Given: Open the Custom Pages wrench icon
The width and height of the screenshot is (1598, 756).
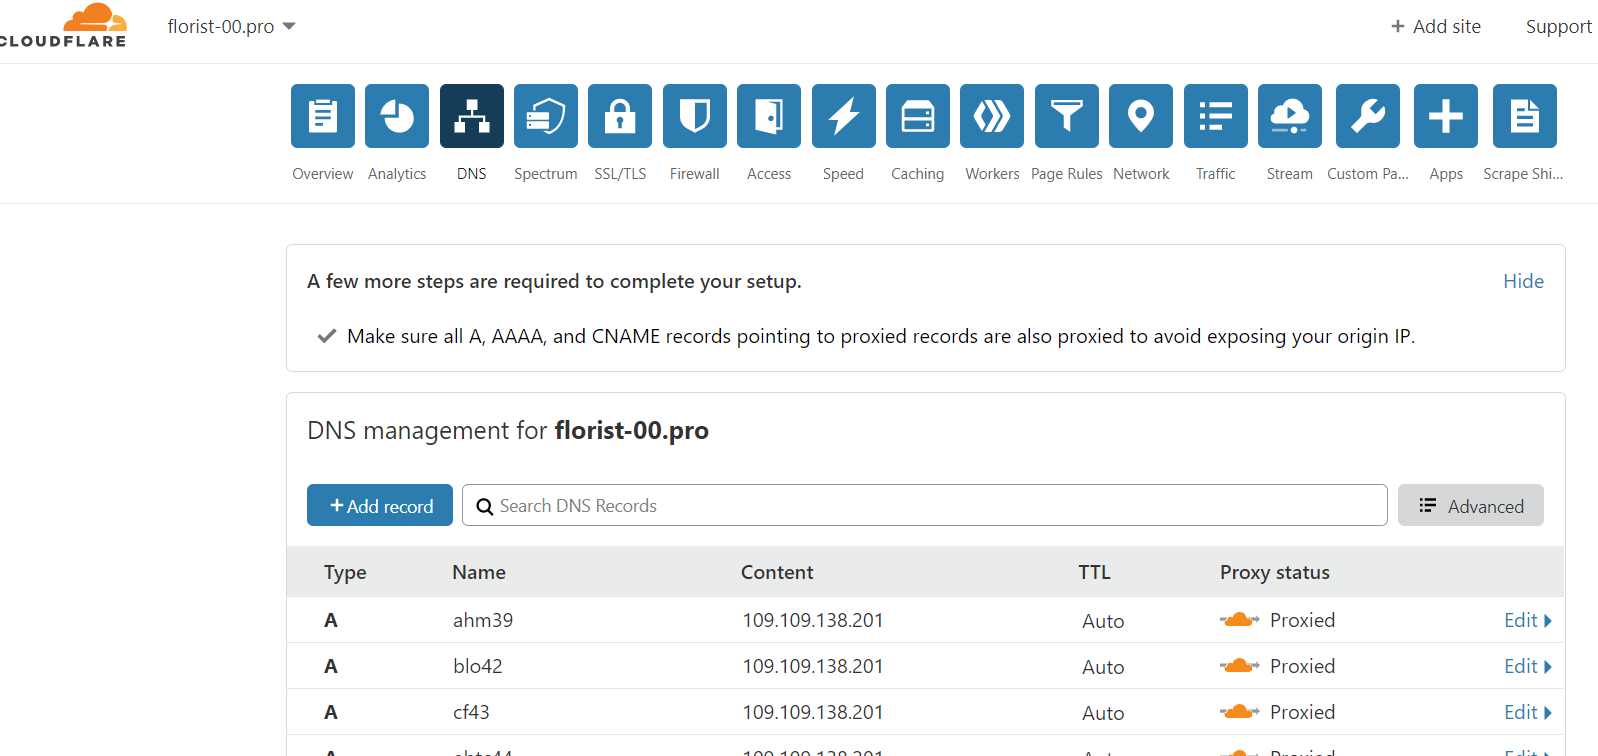Looking at the screenshot, I should pos(1368,116).
